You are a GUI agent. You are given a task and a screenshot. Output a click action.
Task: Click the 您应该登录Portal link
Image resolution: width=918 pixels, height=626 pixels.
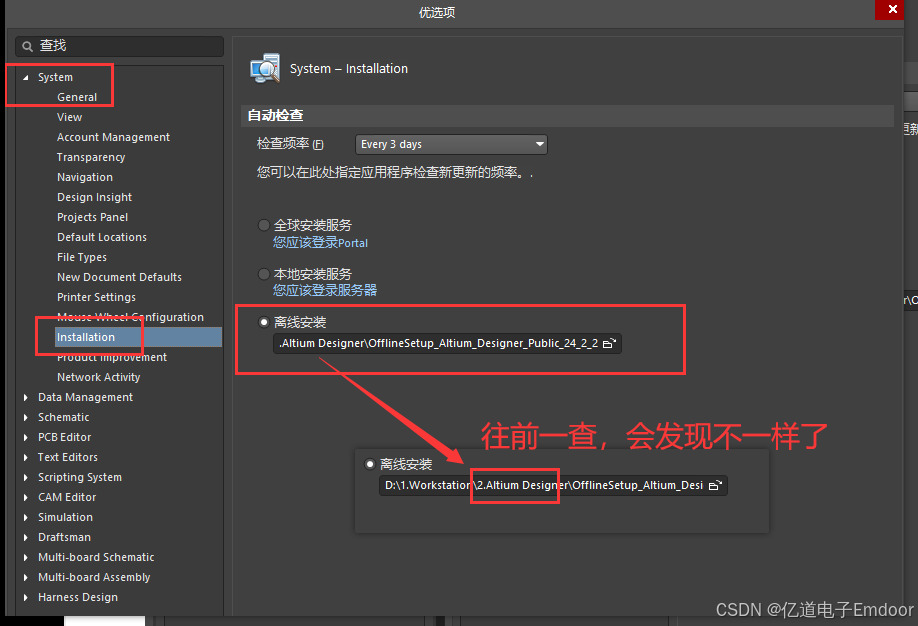(320, 242)
